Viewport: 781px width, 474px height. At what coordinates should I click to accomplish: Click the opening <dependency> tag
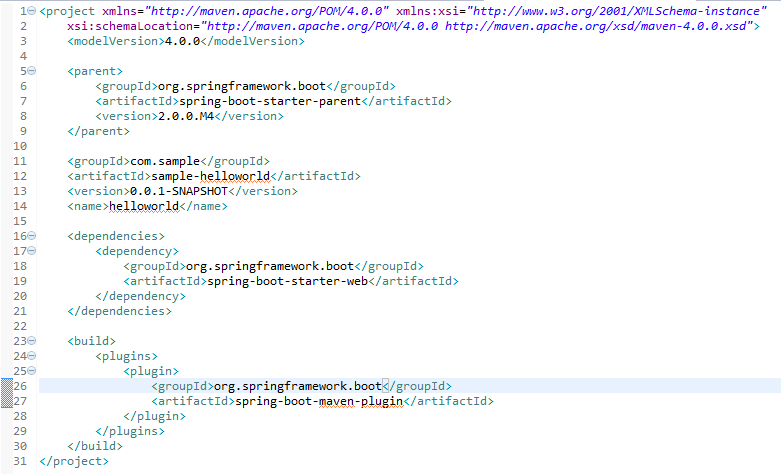137,251
